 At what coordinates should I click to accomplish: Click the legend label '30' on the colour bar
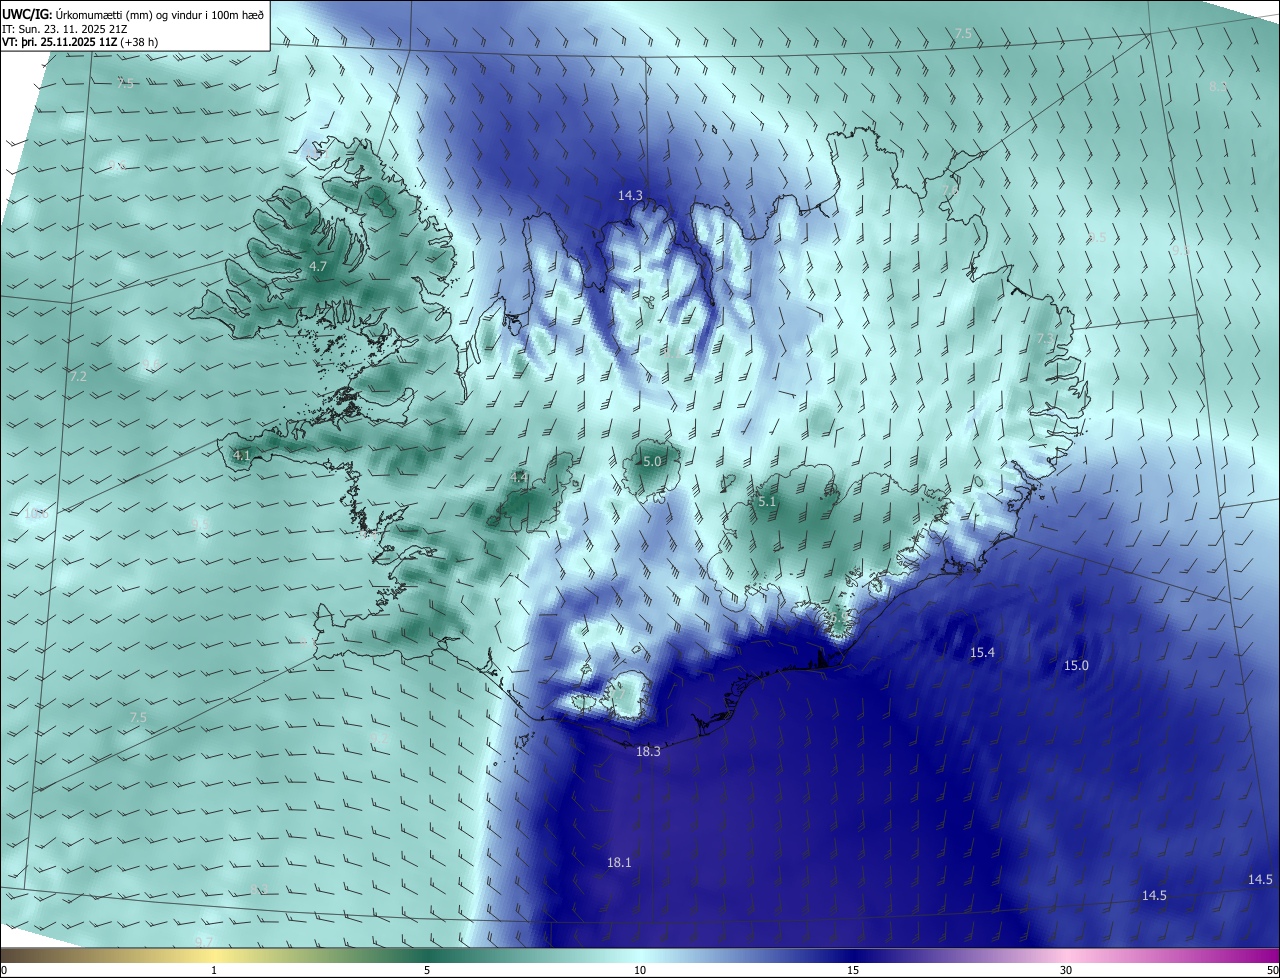click(1066, 970)
